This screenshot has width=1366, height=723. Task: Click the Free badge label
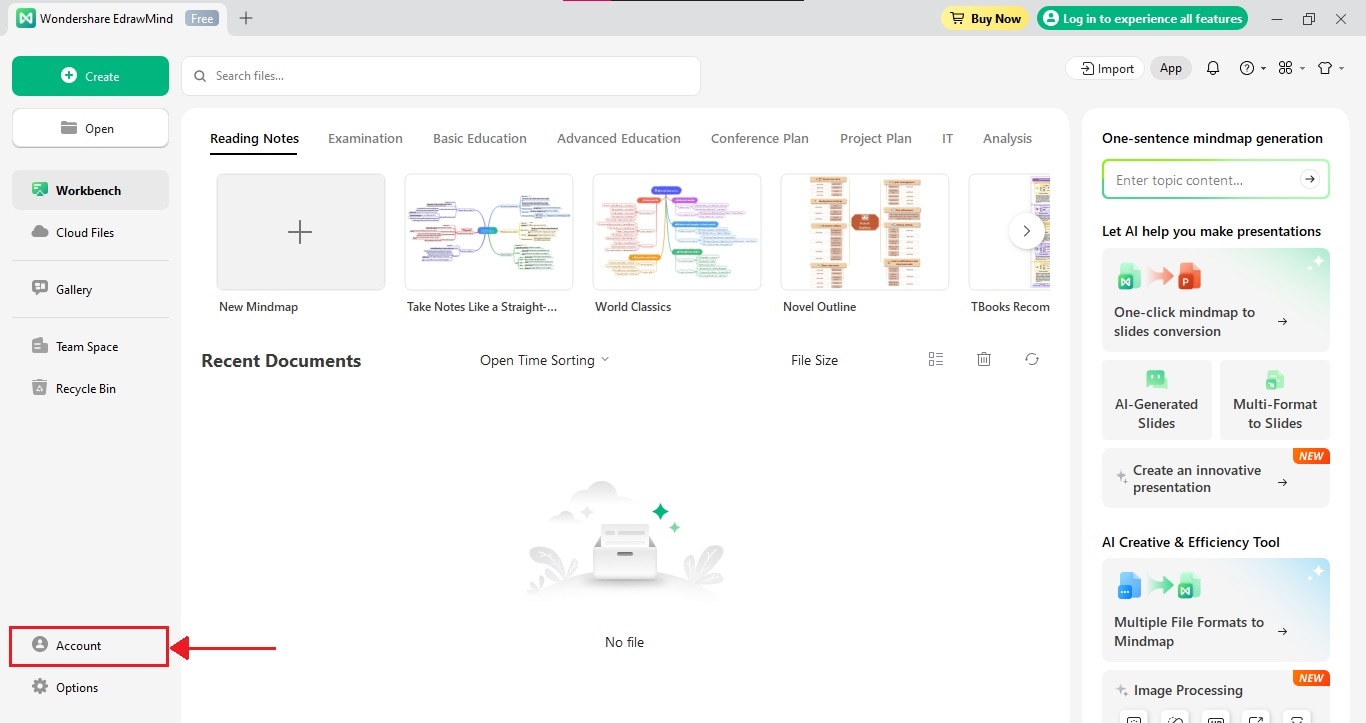[x=202, y=18]
